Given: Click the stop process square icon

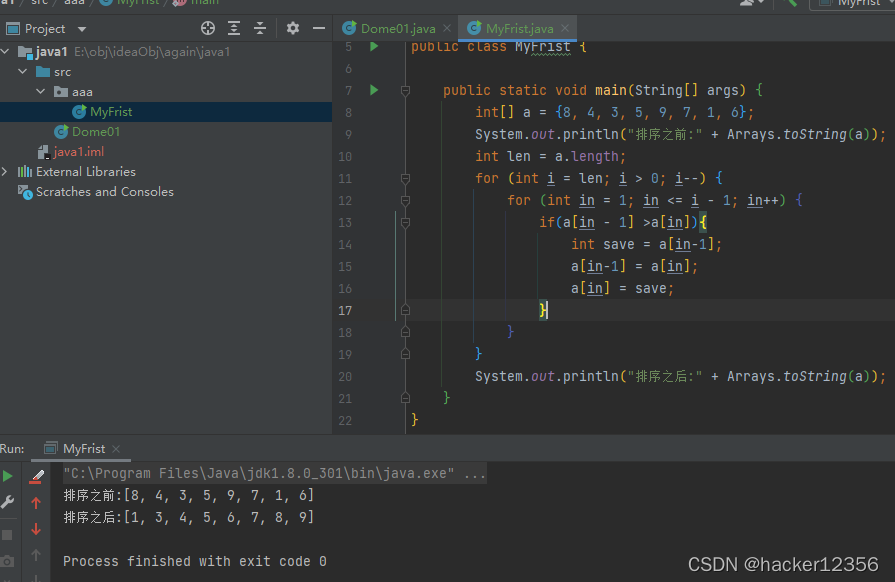Looking at the screenshot, I should pyautogui.click(x=7, y=535).
